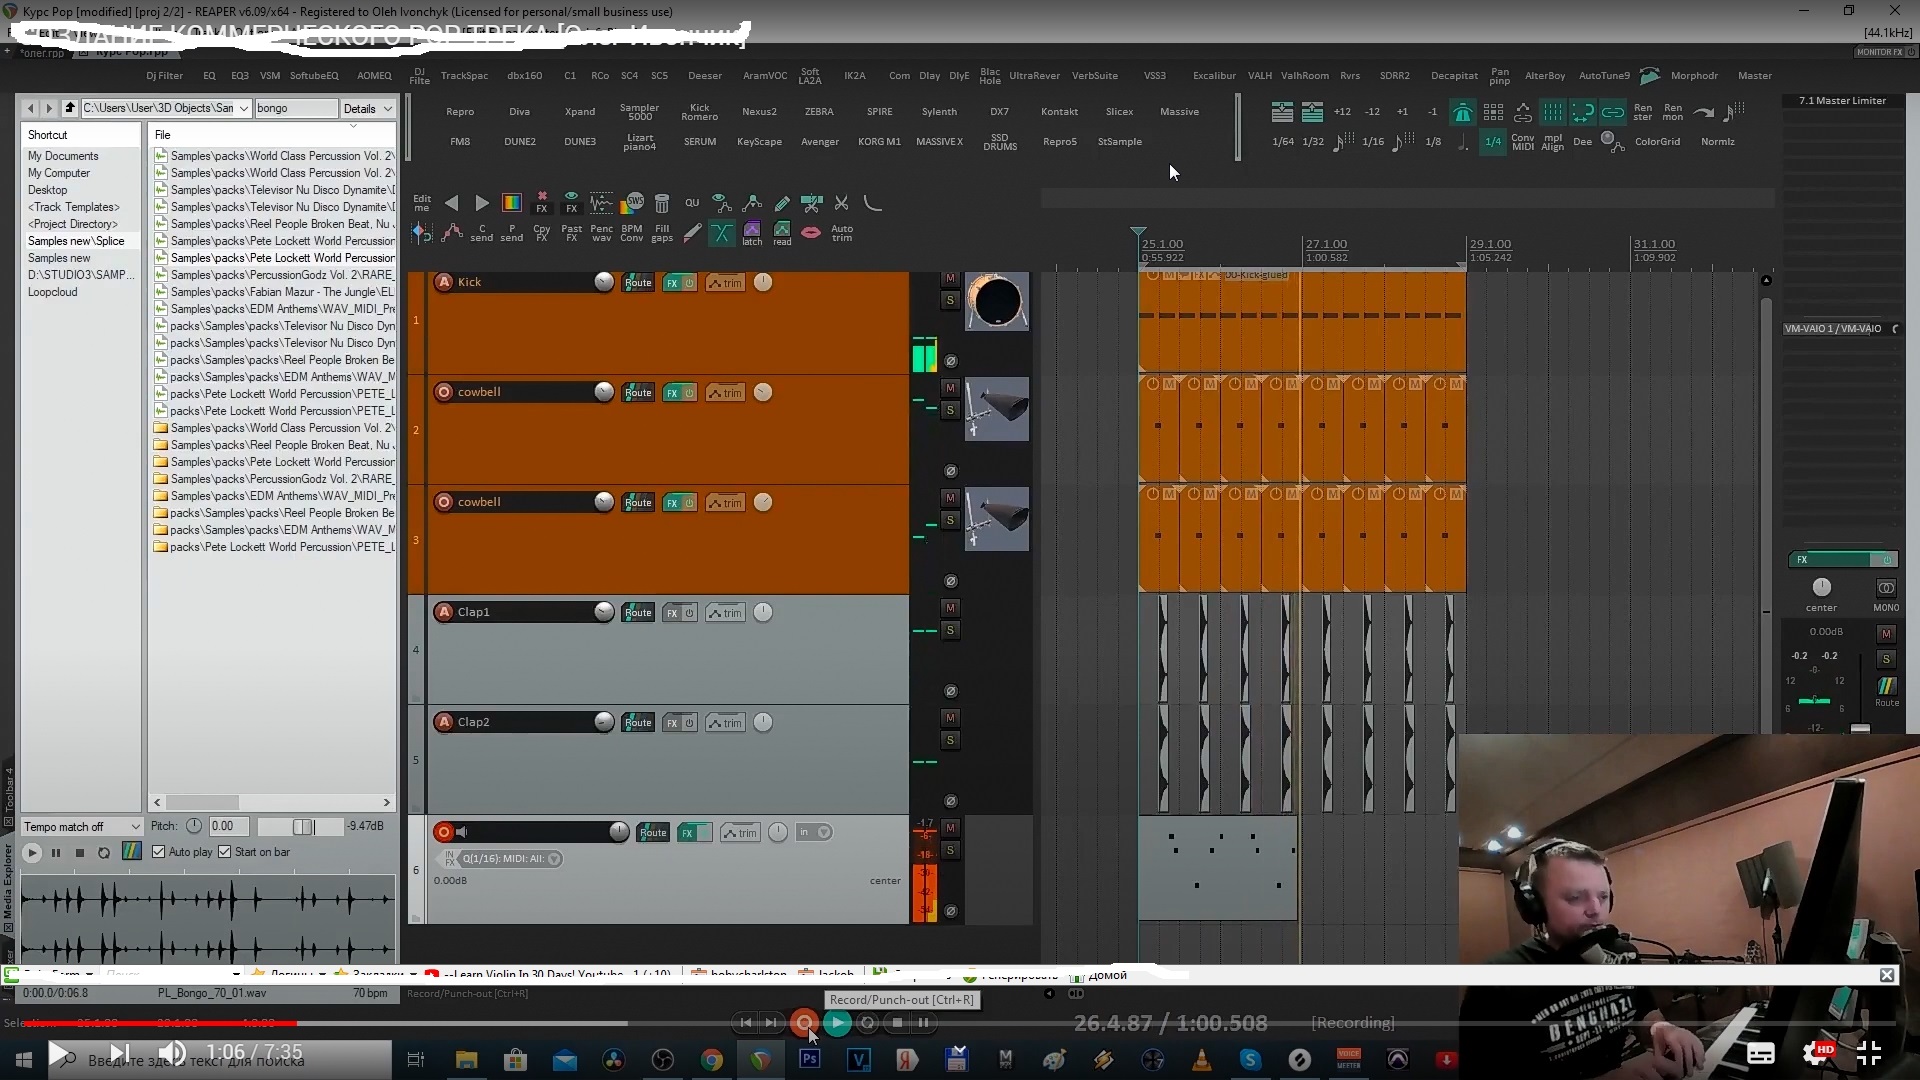This screenshot has height=1080, width=1920.
Task: Open Photoshop from the Windows taskbar
Action: 810,1058
